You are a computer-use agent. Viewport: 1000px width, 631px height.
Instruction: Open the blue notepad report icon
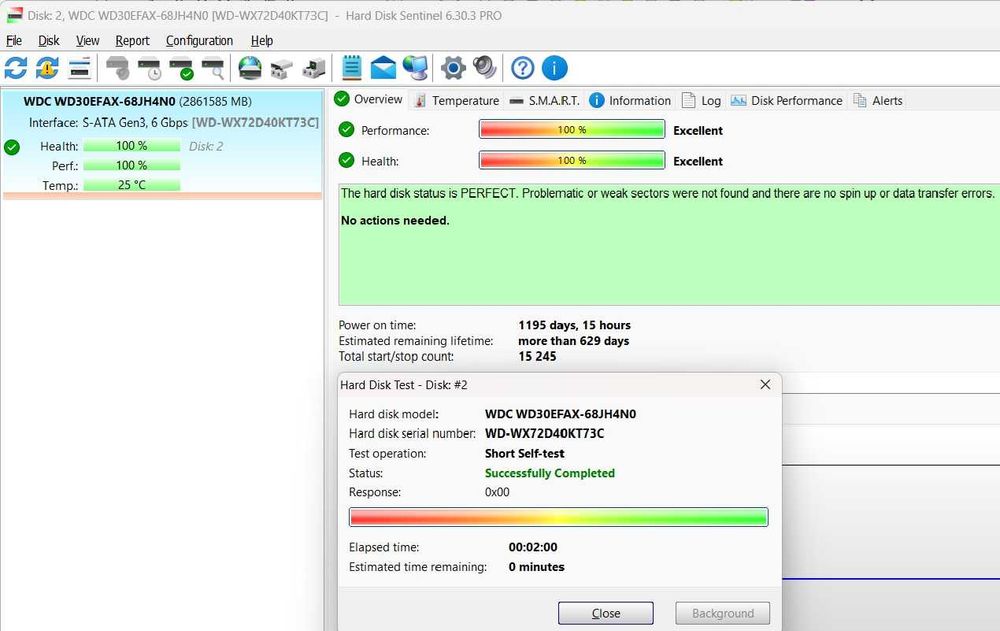tap(351, 68)
